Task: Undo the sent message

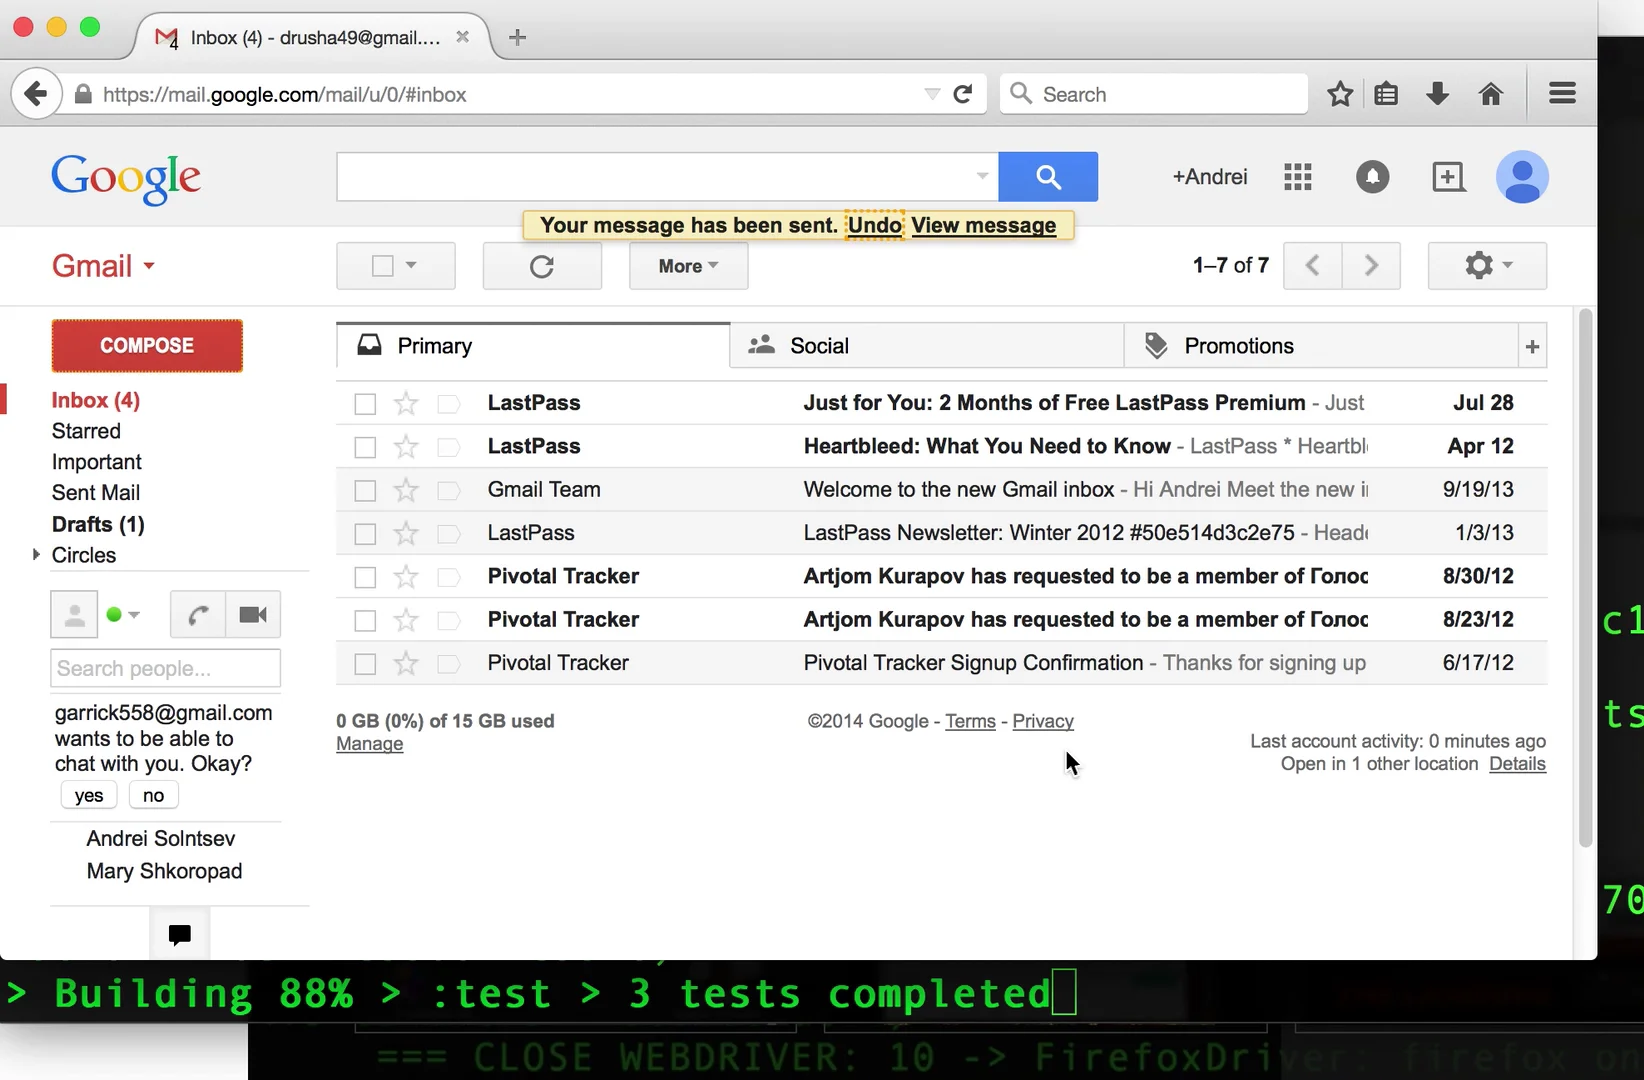Action: click(874, 225)
